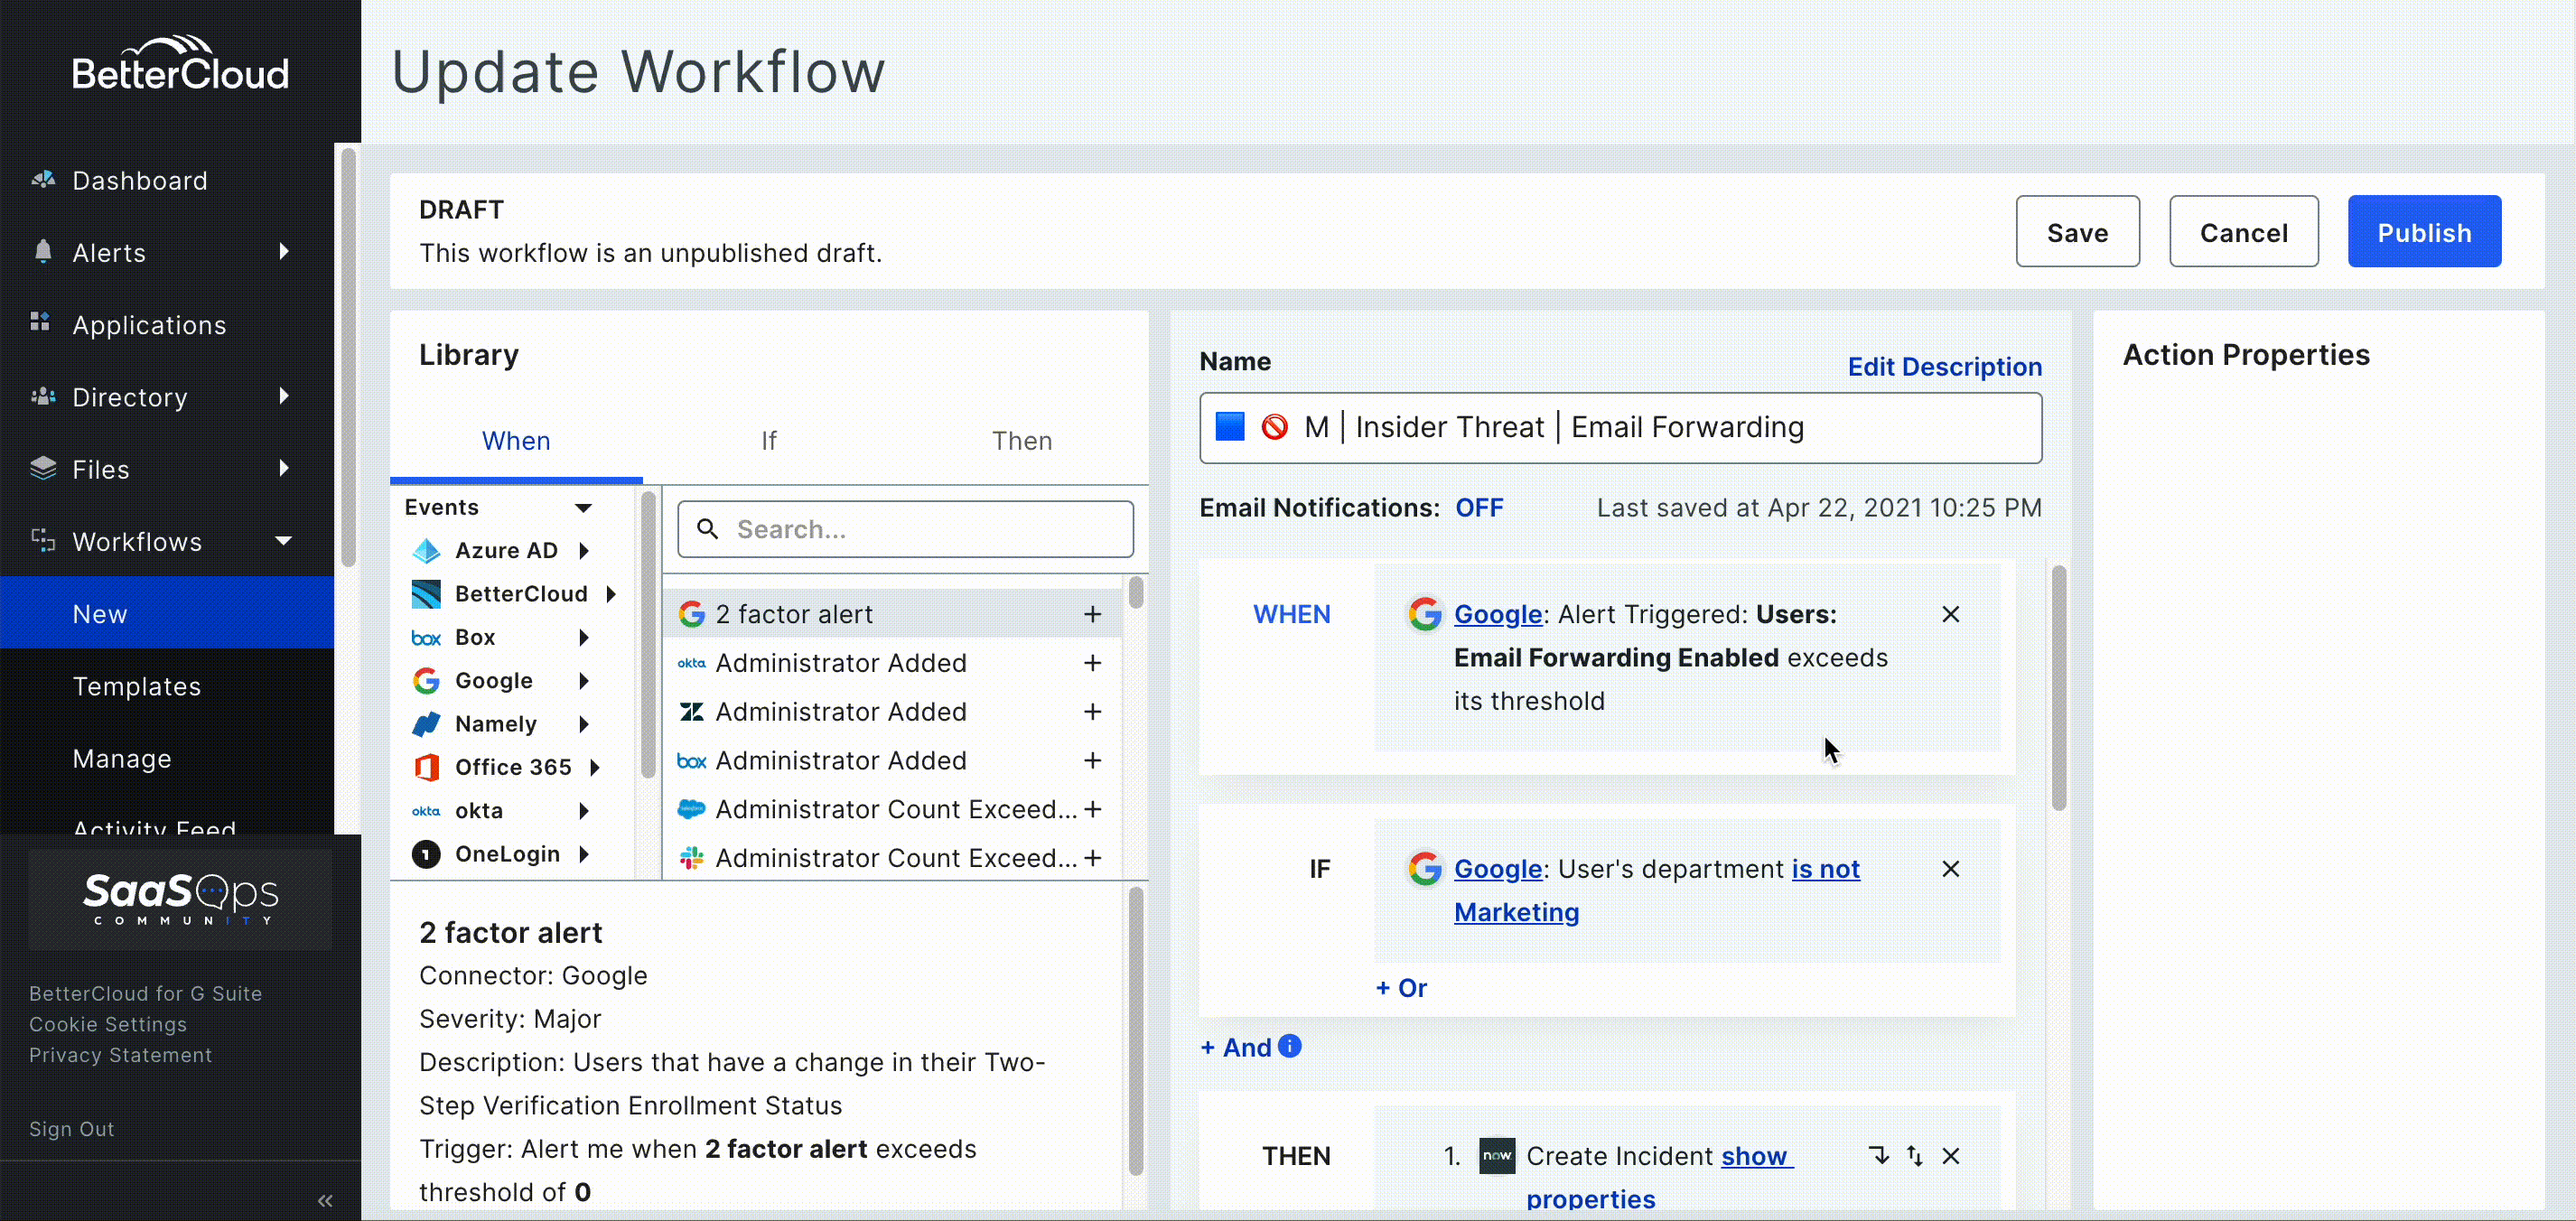Add Salesforce Administrator Count Exceeded event
Image resolution: width=2576 pixels, height=1221 pixels.
(1093, 809)
